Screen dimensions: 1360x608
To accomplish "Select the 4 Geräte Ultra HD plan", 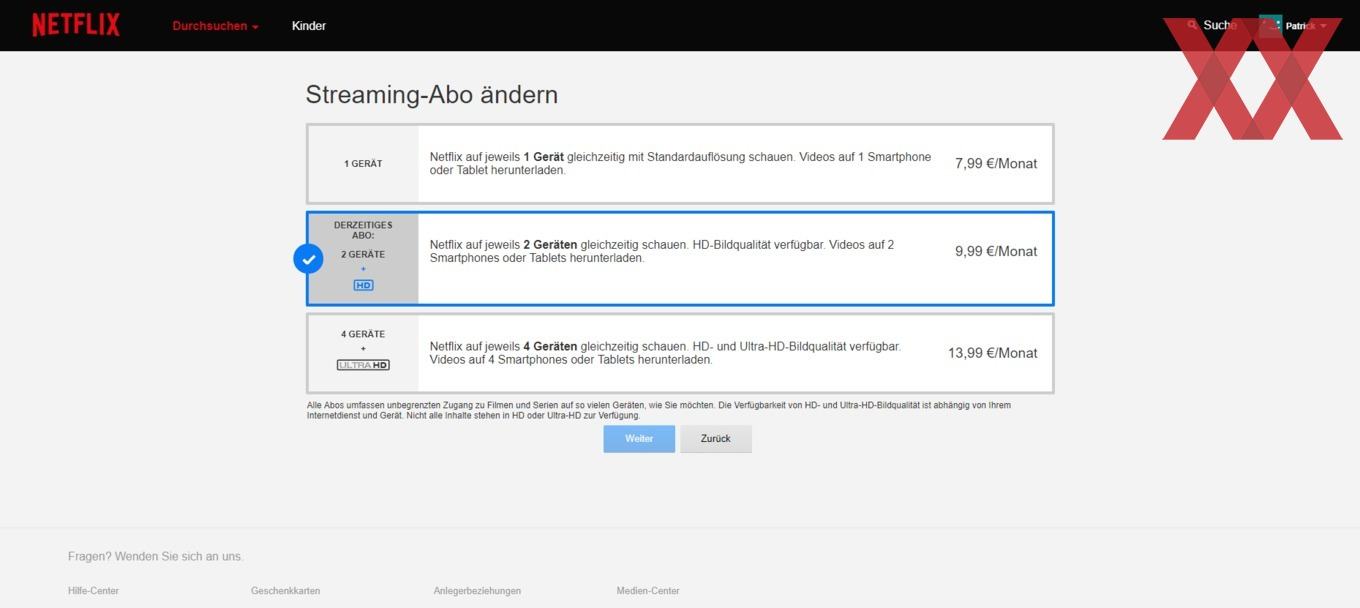I will coord(680,353).
